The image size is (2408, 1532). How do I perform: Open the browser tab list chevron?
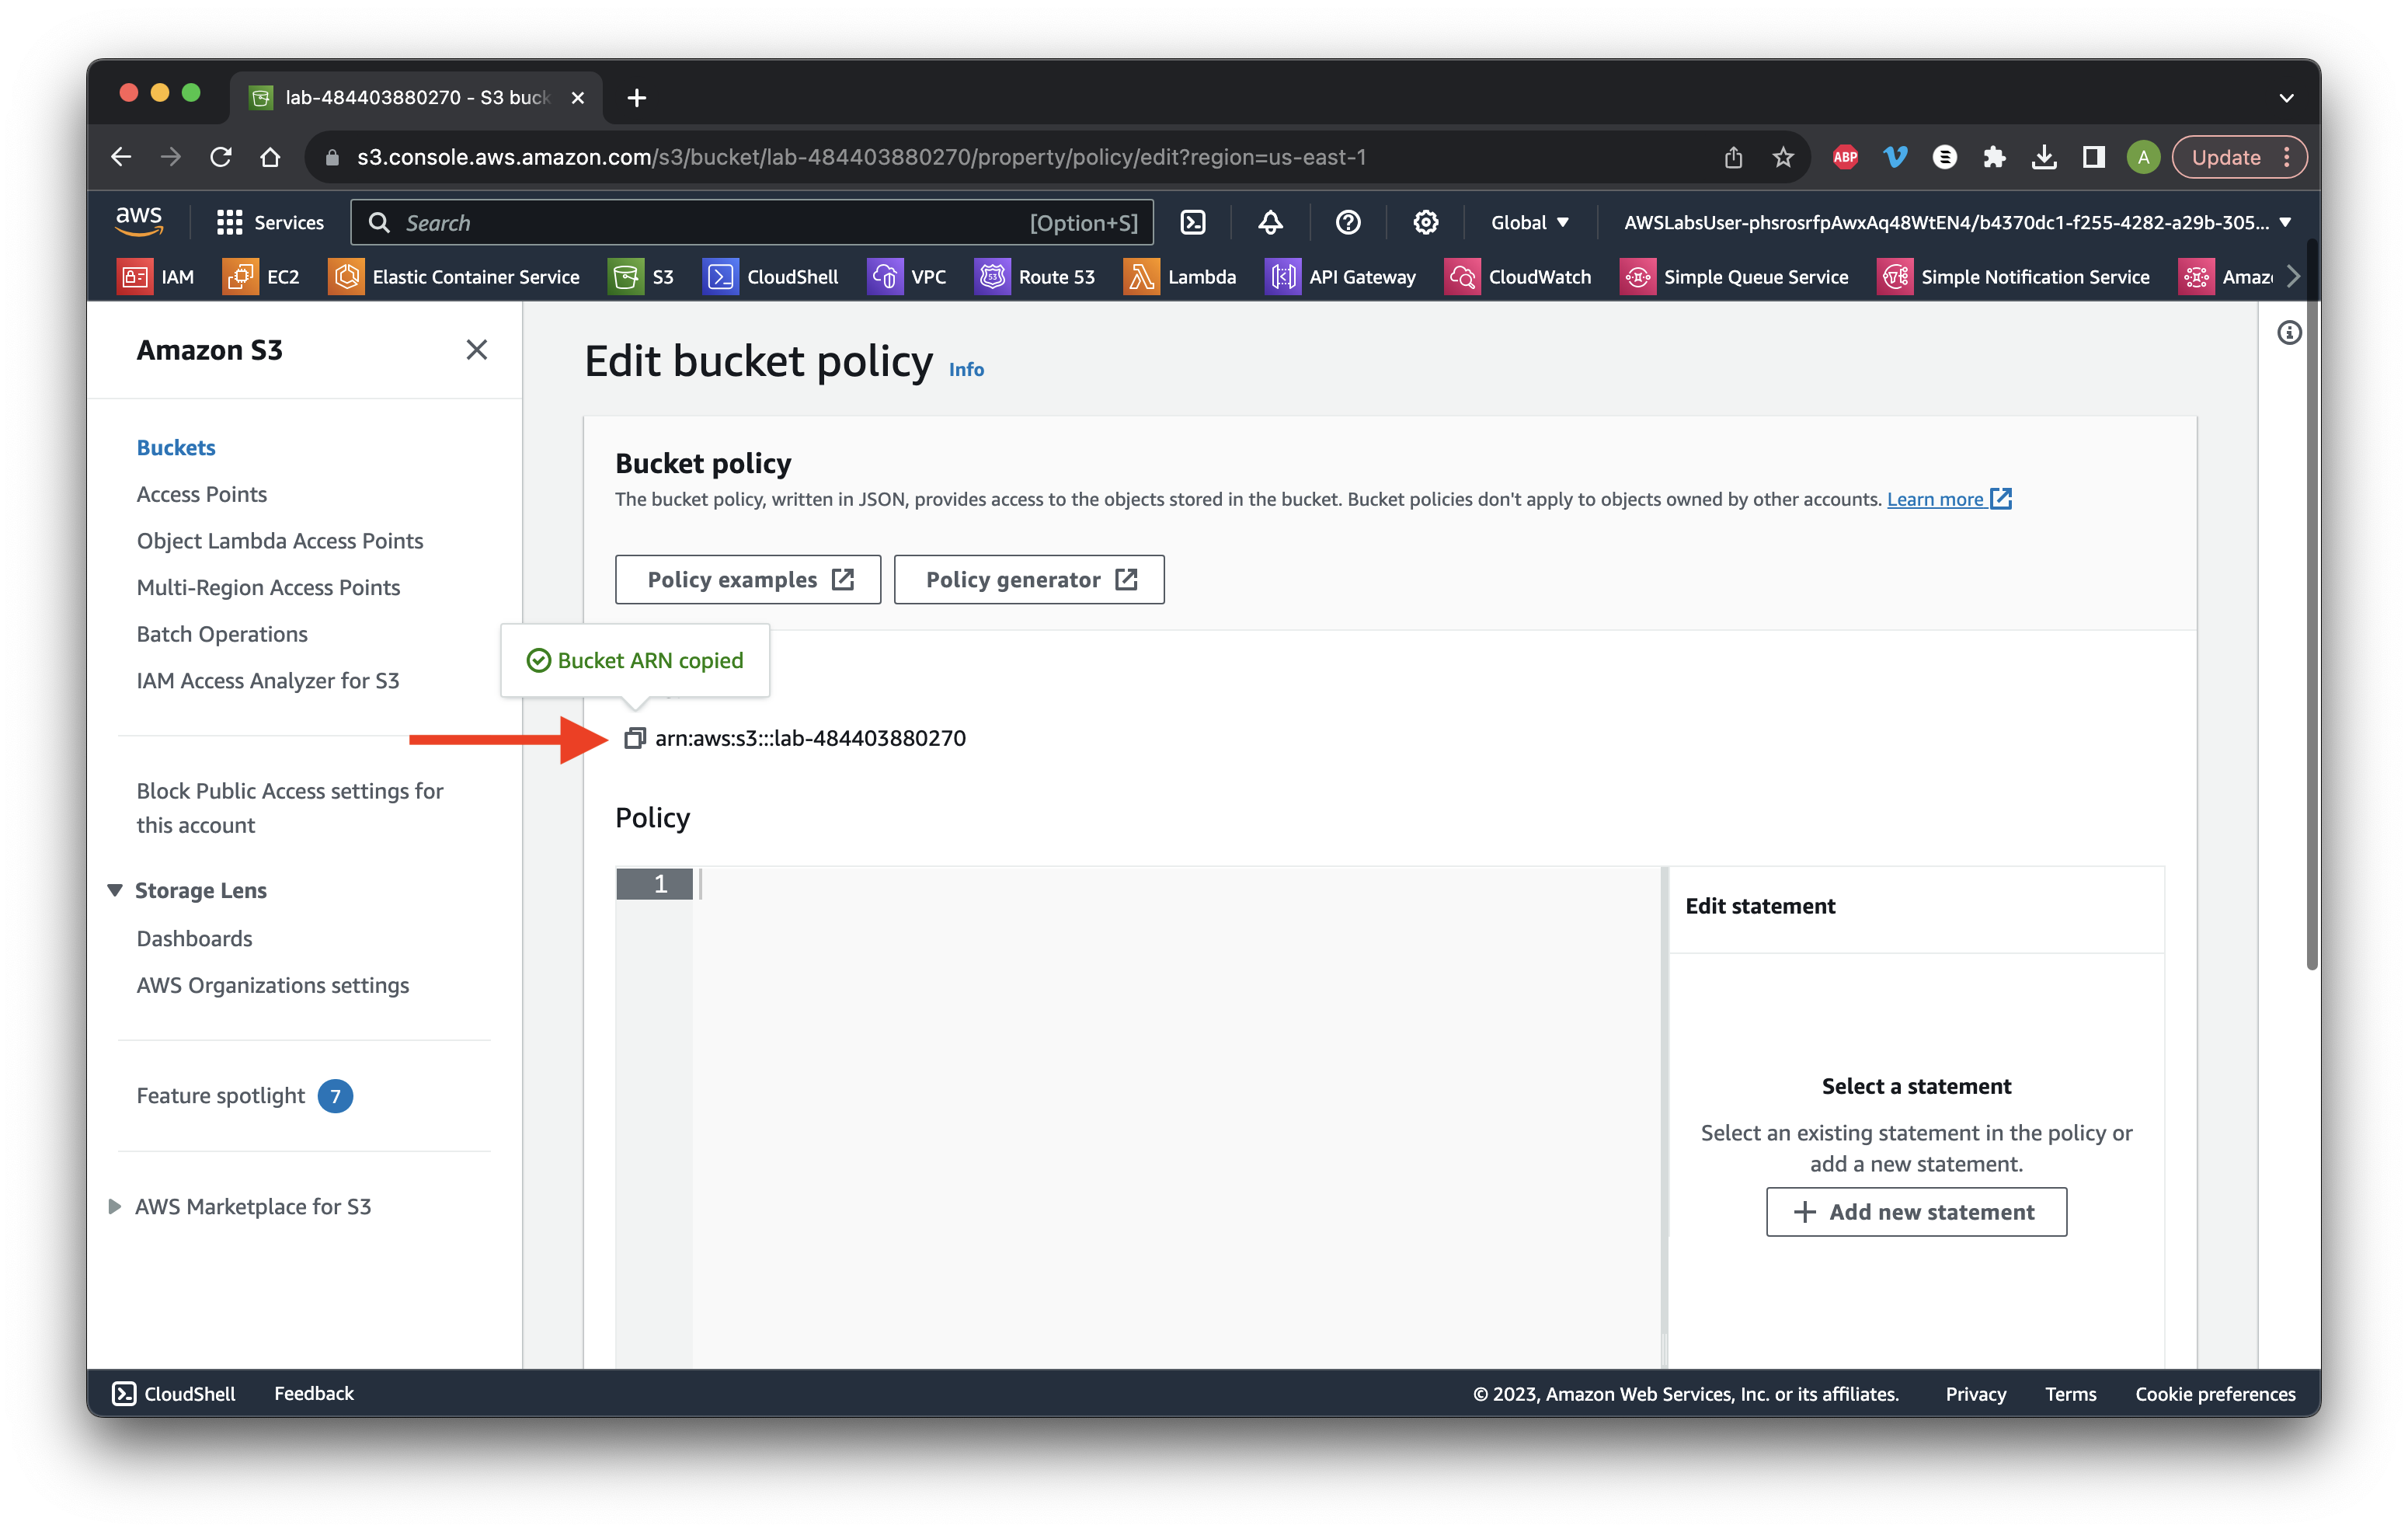click(x=2286, y=97)
